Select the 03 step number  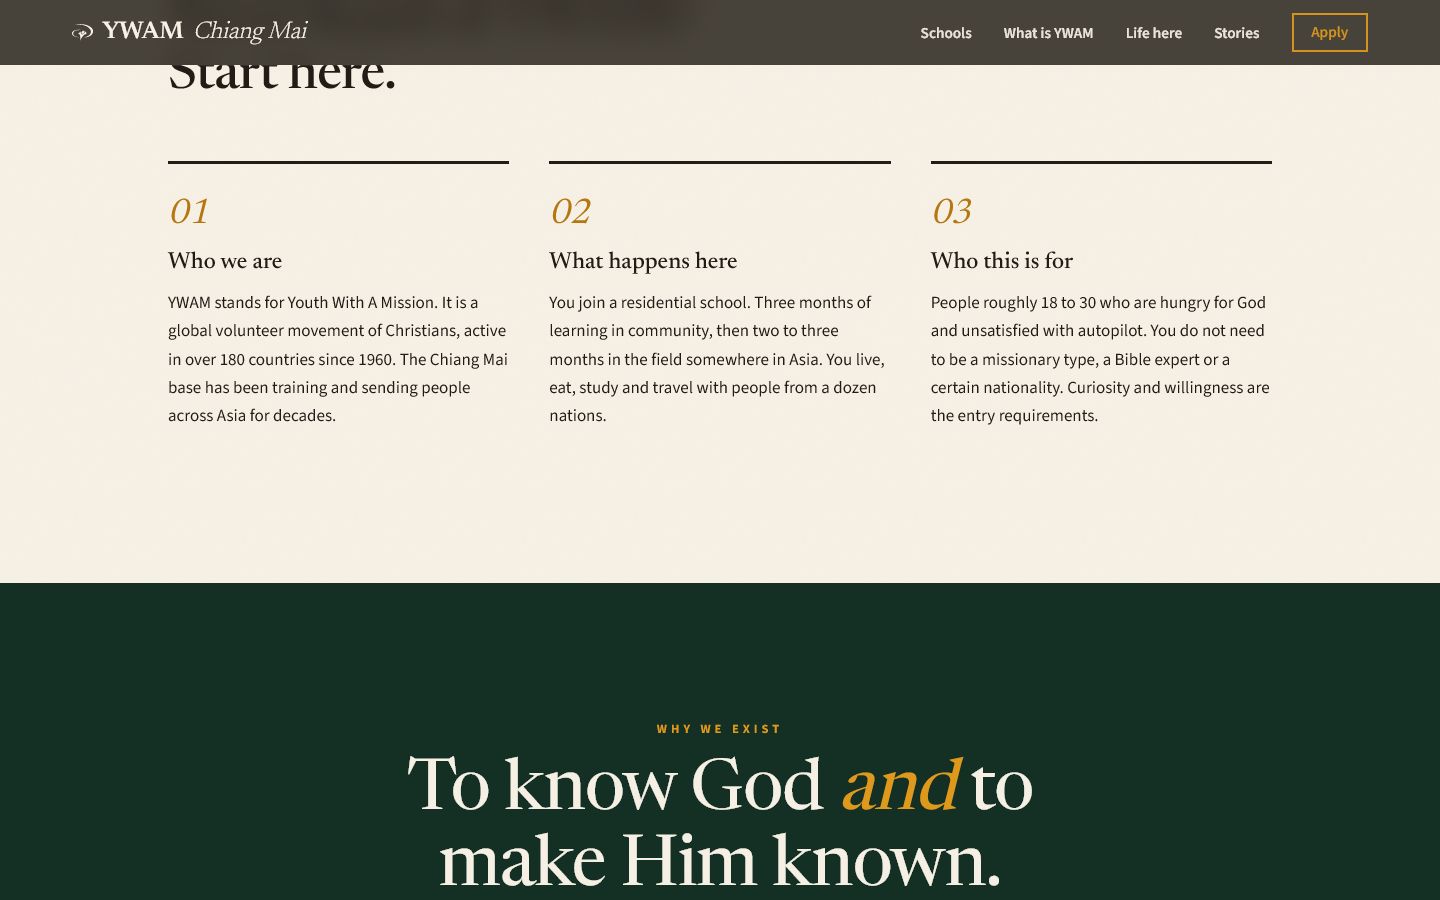pos(951,211)
